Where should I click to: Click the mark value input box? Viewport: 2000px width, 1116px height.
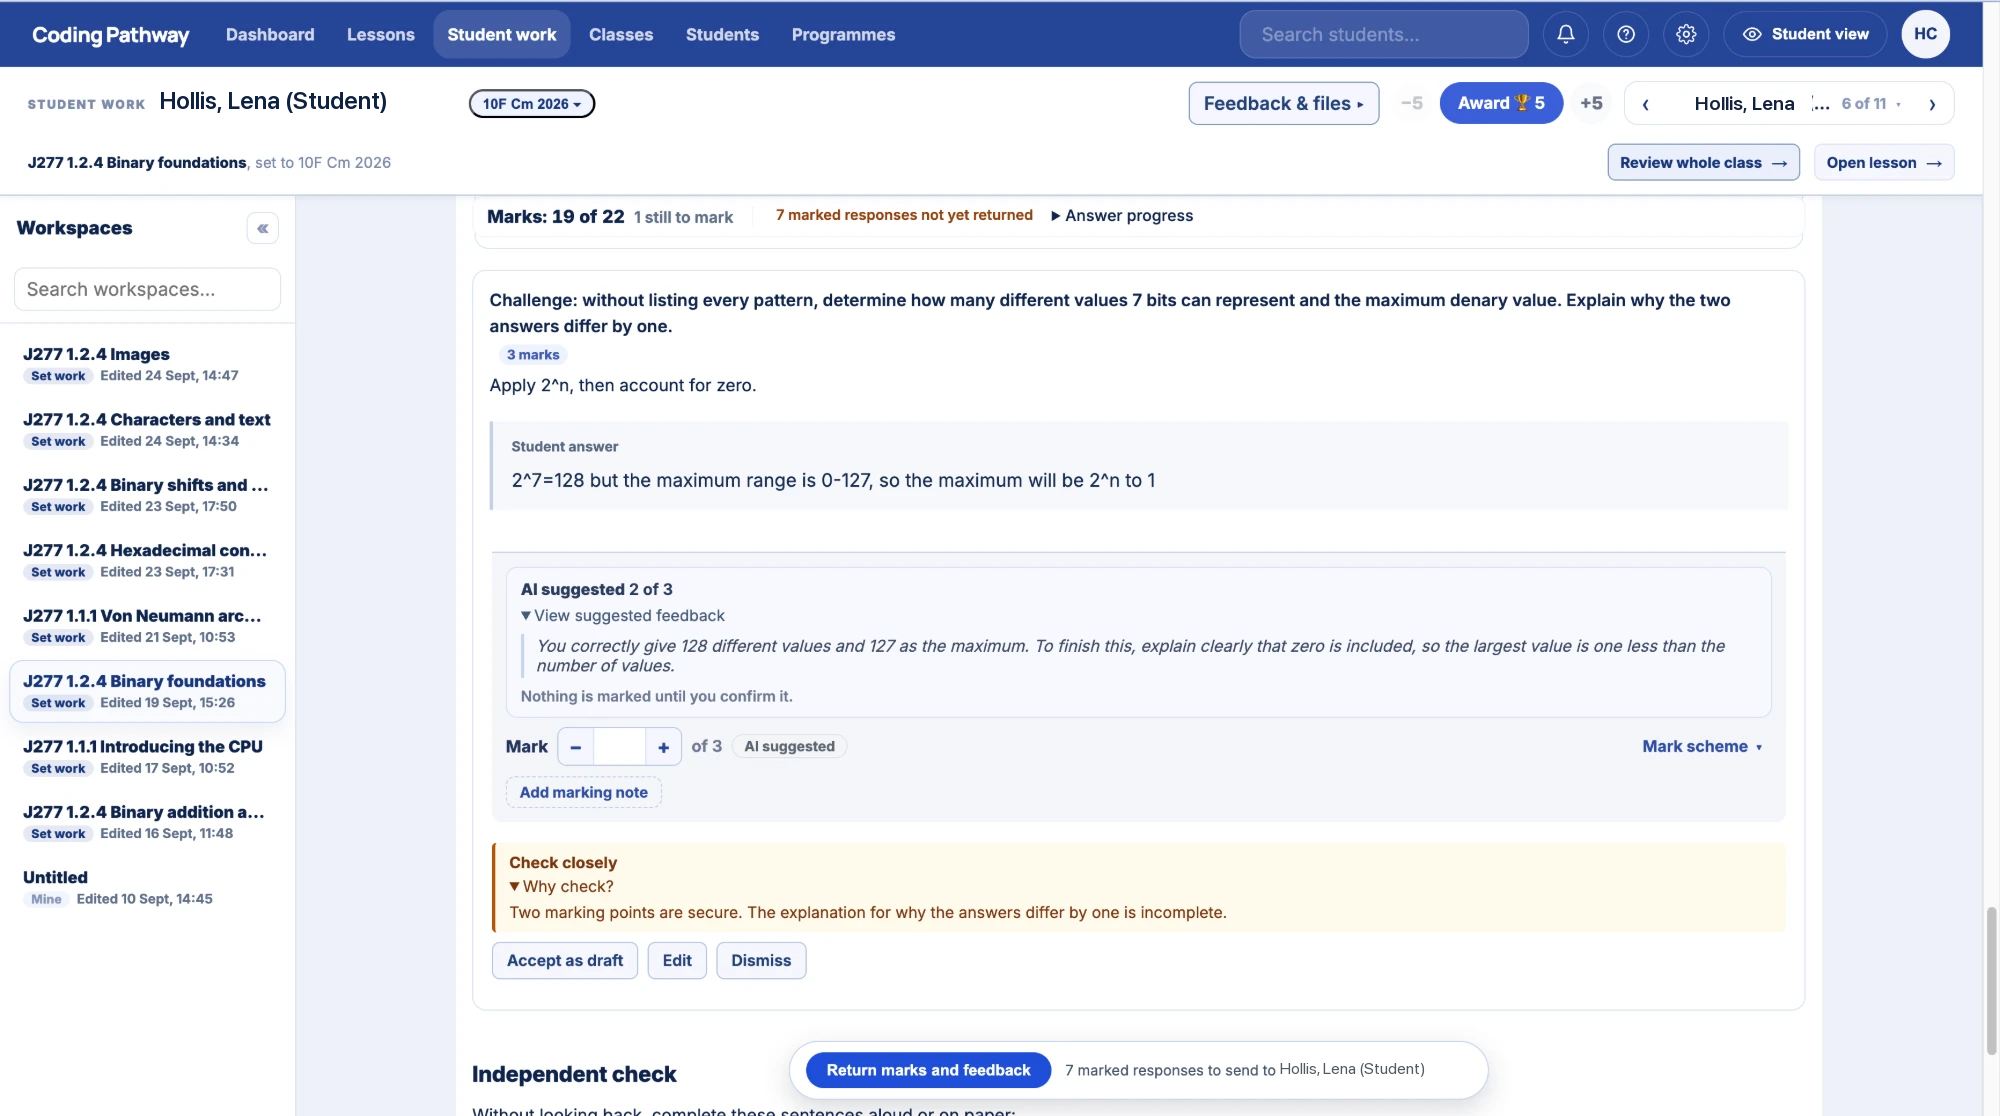pos(619,747)
